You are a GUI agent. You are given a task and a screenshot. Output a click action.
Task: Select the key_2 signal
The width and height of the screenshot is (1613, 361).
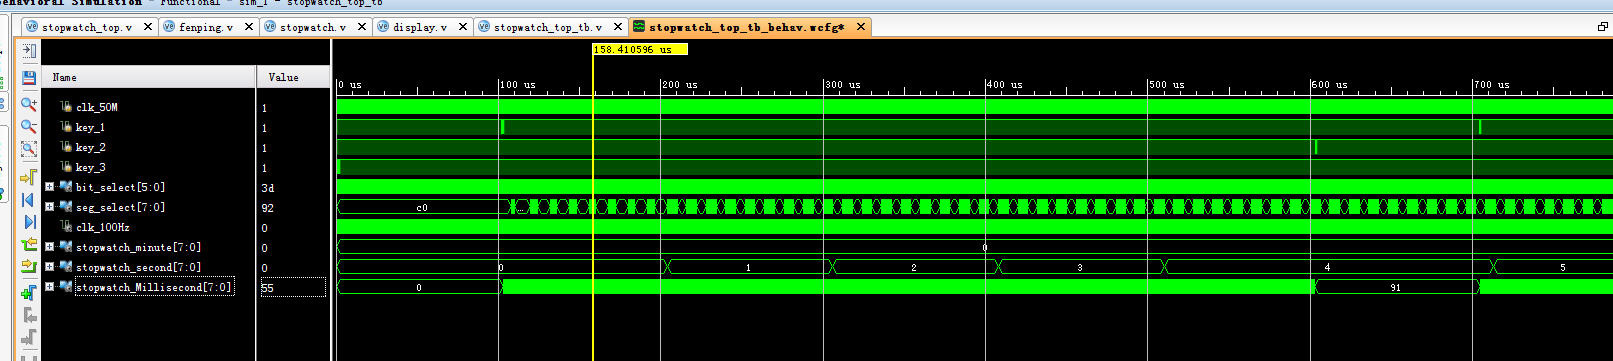tap(90, 147)
